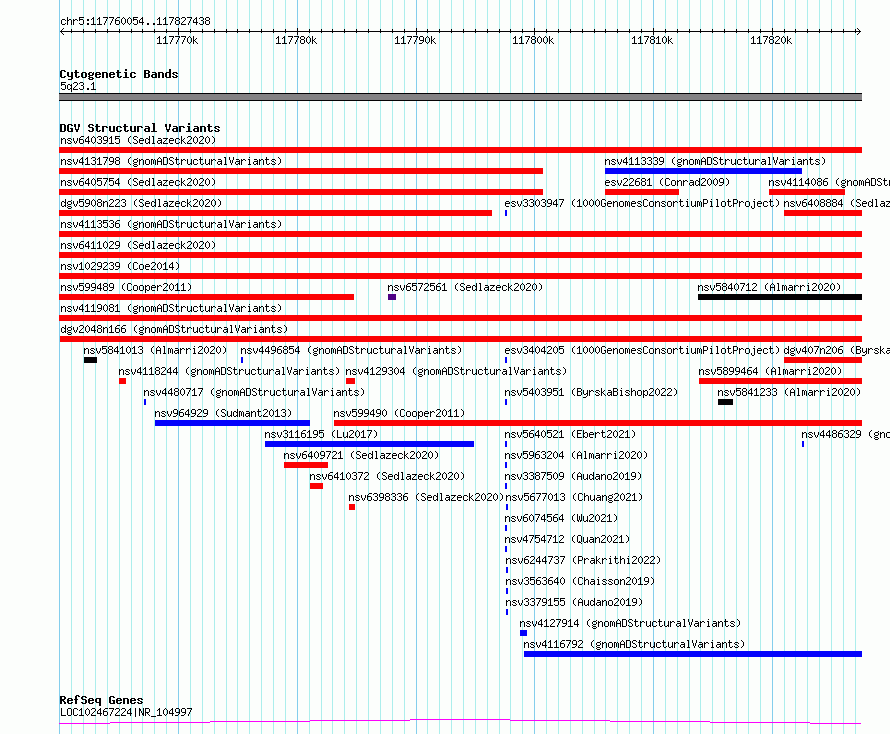The width and height of the screenshot is (890, 734).
Task: Click nsv4113339 (gnomADStructuralVariants) label
Action: (715, 161)
